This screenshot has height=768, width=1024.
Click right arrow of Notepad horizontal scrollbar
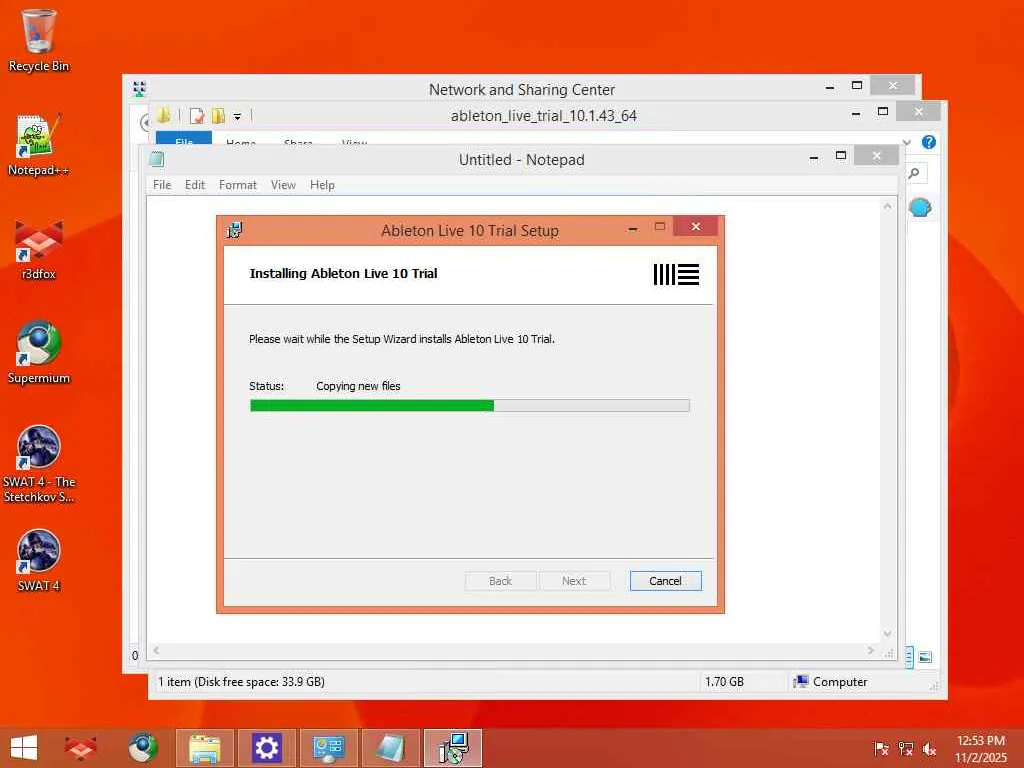pos(871,650)
